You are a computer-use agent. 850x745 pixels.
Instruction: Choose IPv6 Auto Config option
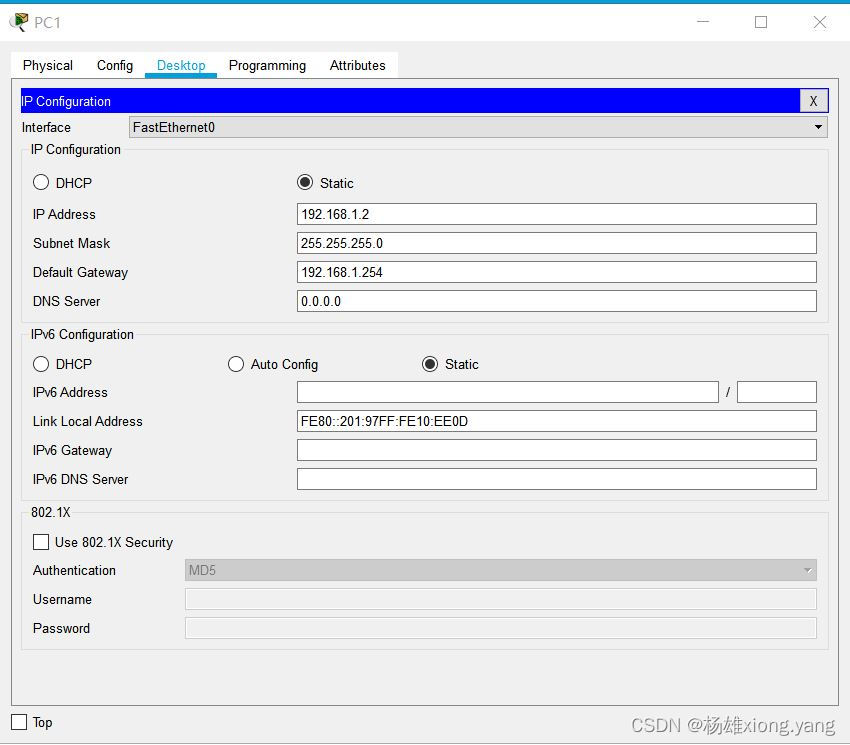236,364
